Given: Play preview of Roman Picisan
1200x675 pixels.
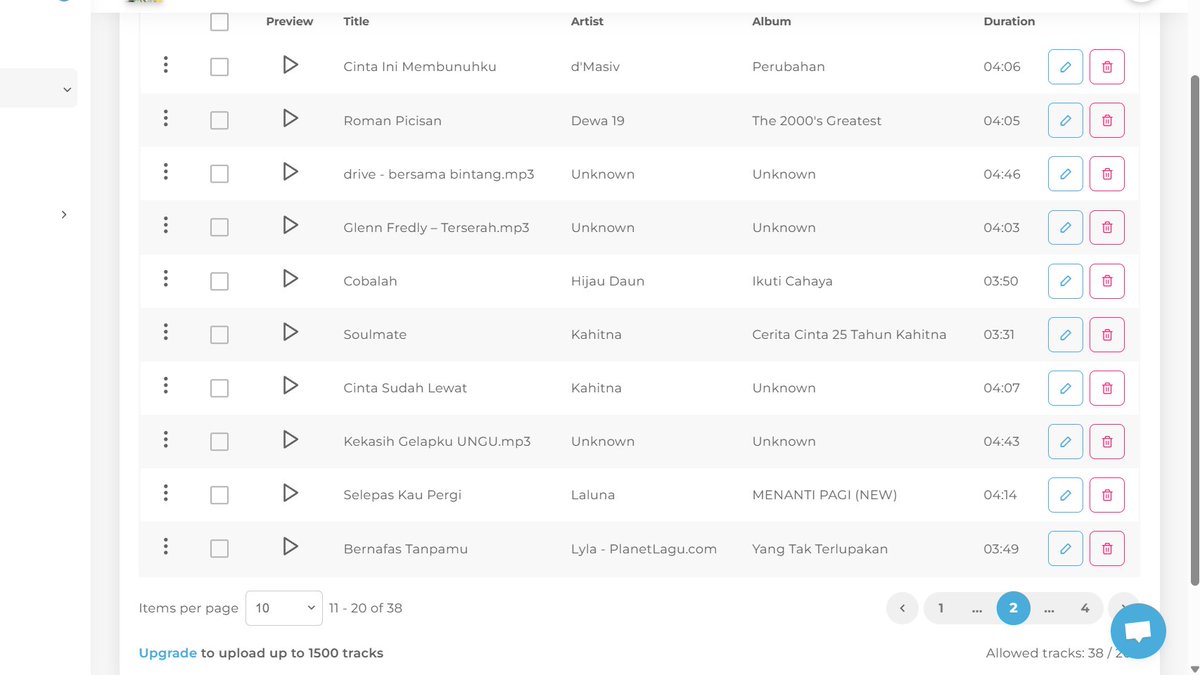Looking at the screenshot, I should point(290,119).
